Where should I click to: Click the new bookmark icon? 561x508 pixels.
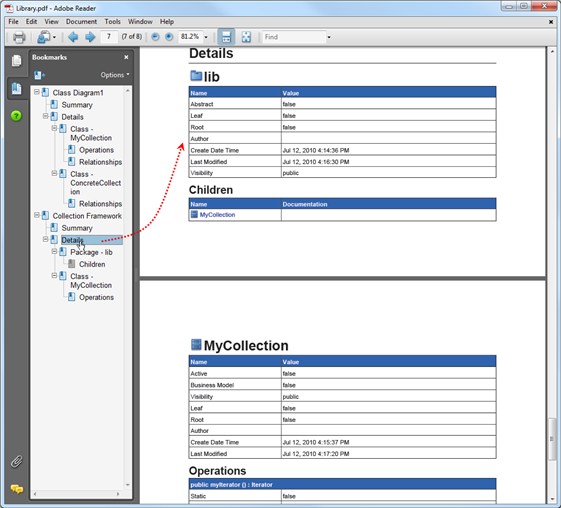click(39, 75)
